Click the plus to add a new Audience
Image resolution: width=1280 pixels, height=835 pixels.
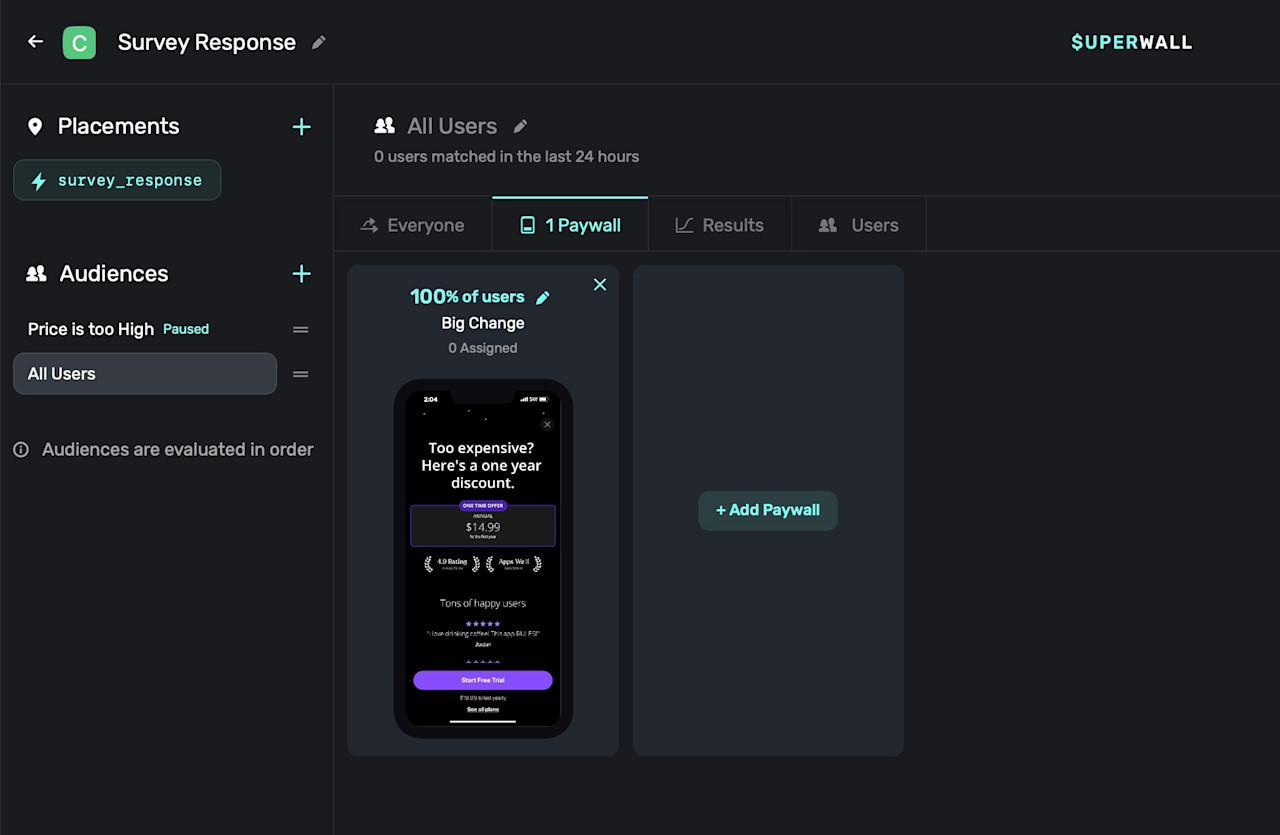pos(301,273)
